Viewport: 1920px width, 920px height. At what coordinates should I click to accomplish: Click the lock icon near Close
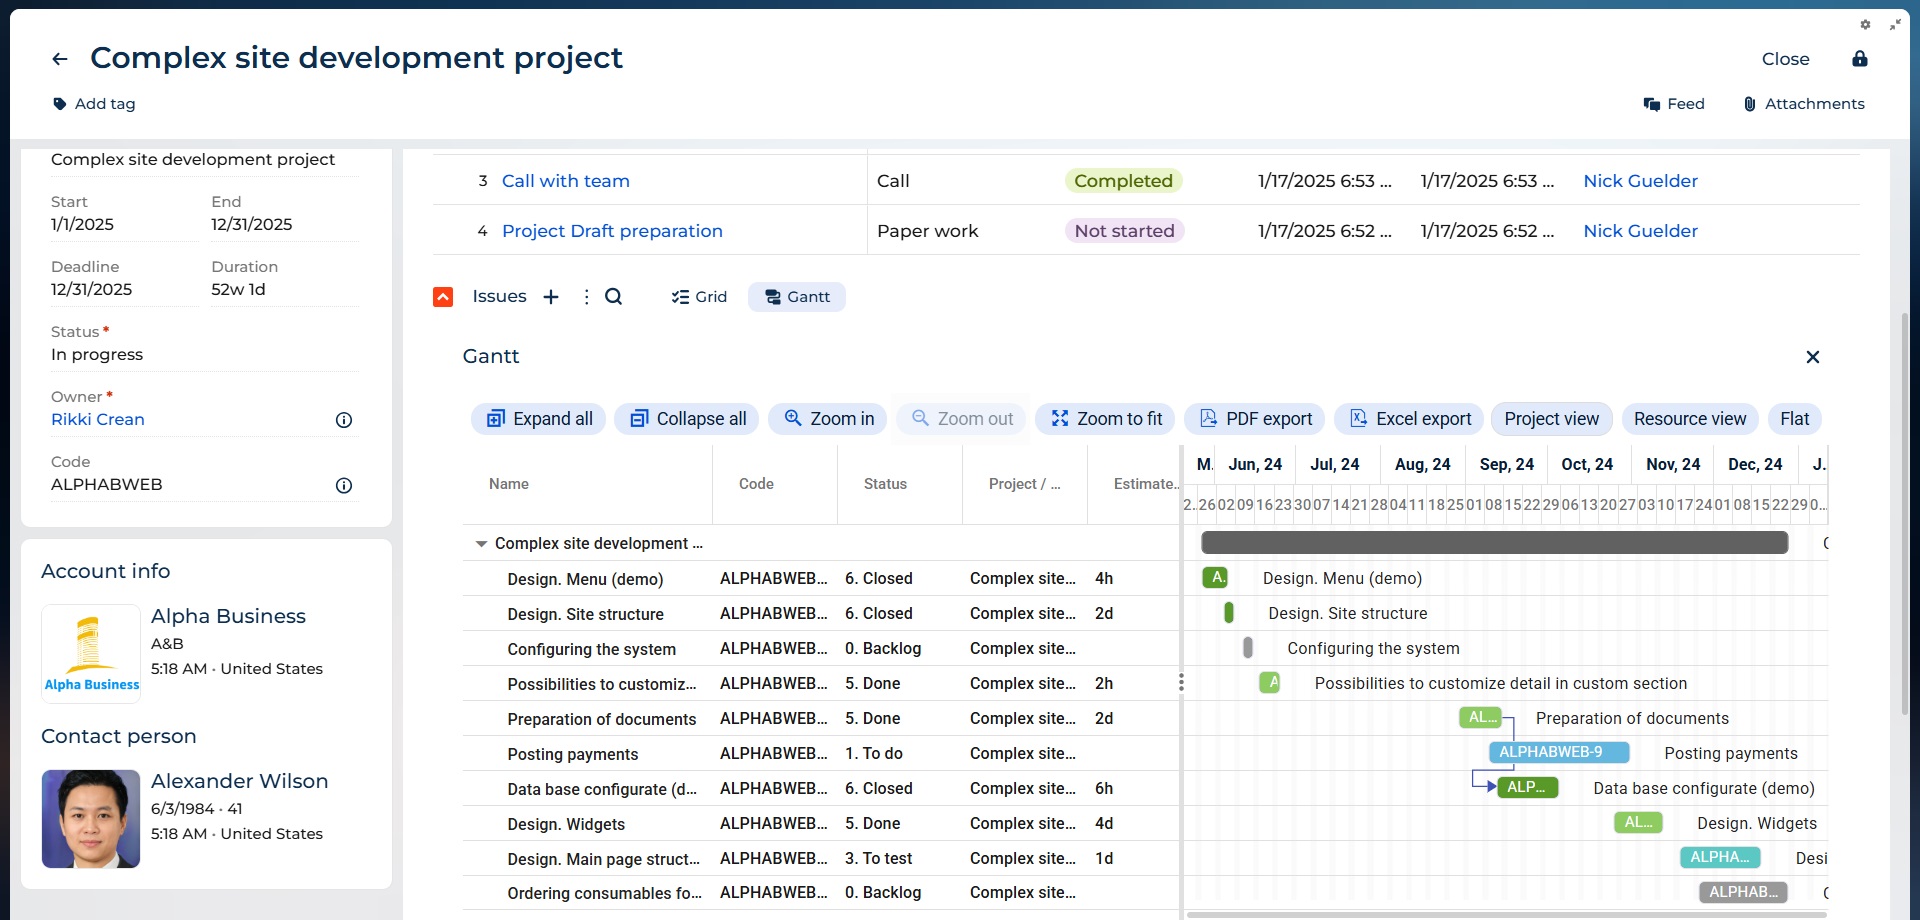[x=1859, y=59]
